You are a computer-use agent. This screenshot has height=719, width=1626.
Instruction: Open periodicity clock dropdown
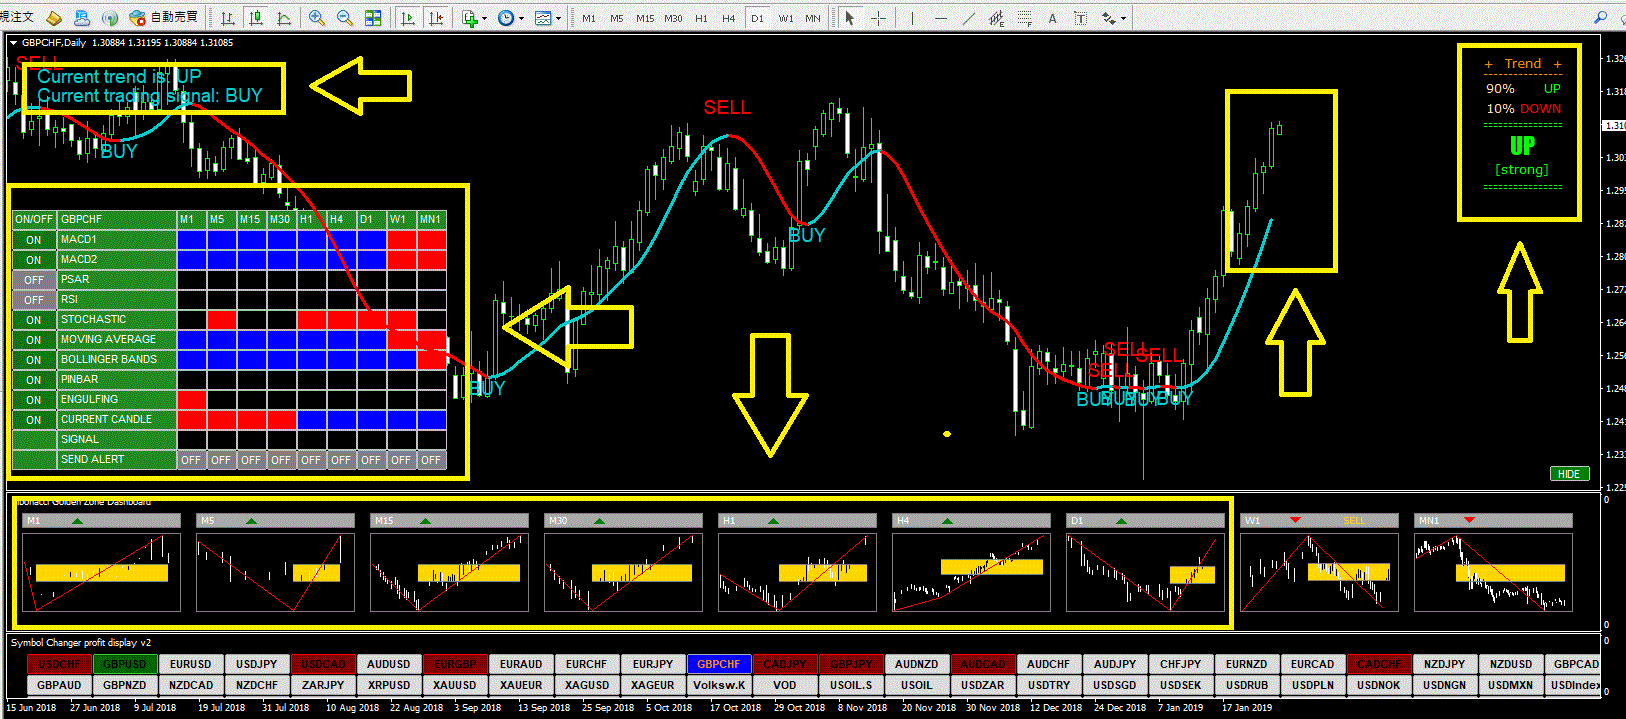pyautogui.click(x=510, y=18)
